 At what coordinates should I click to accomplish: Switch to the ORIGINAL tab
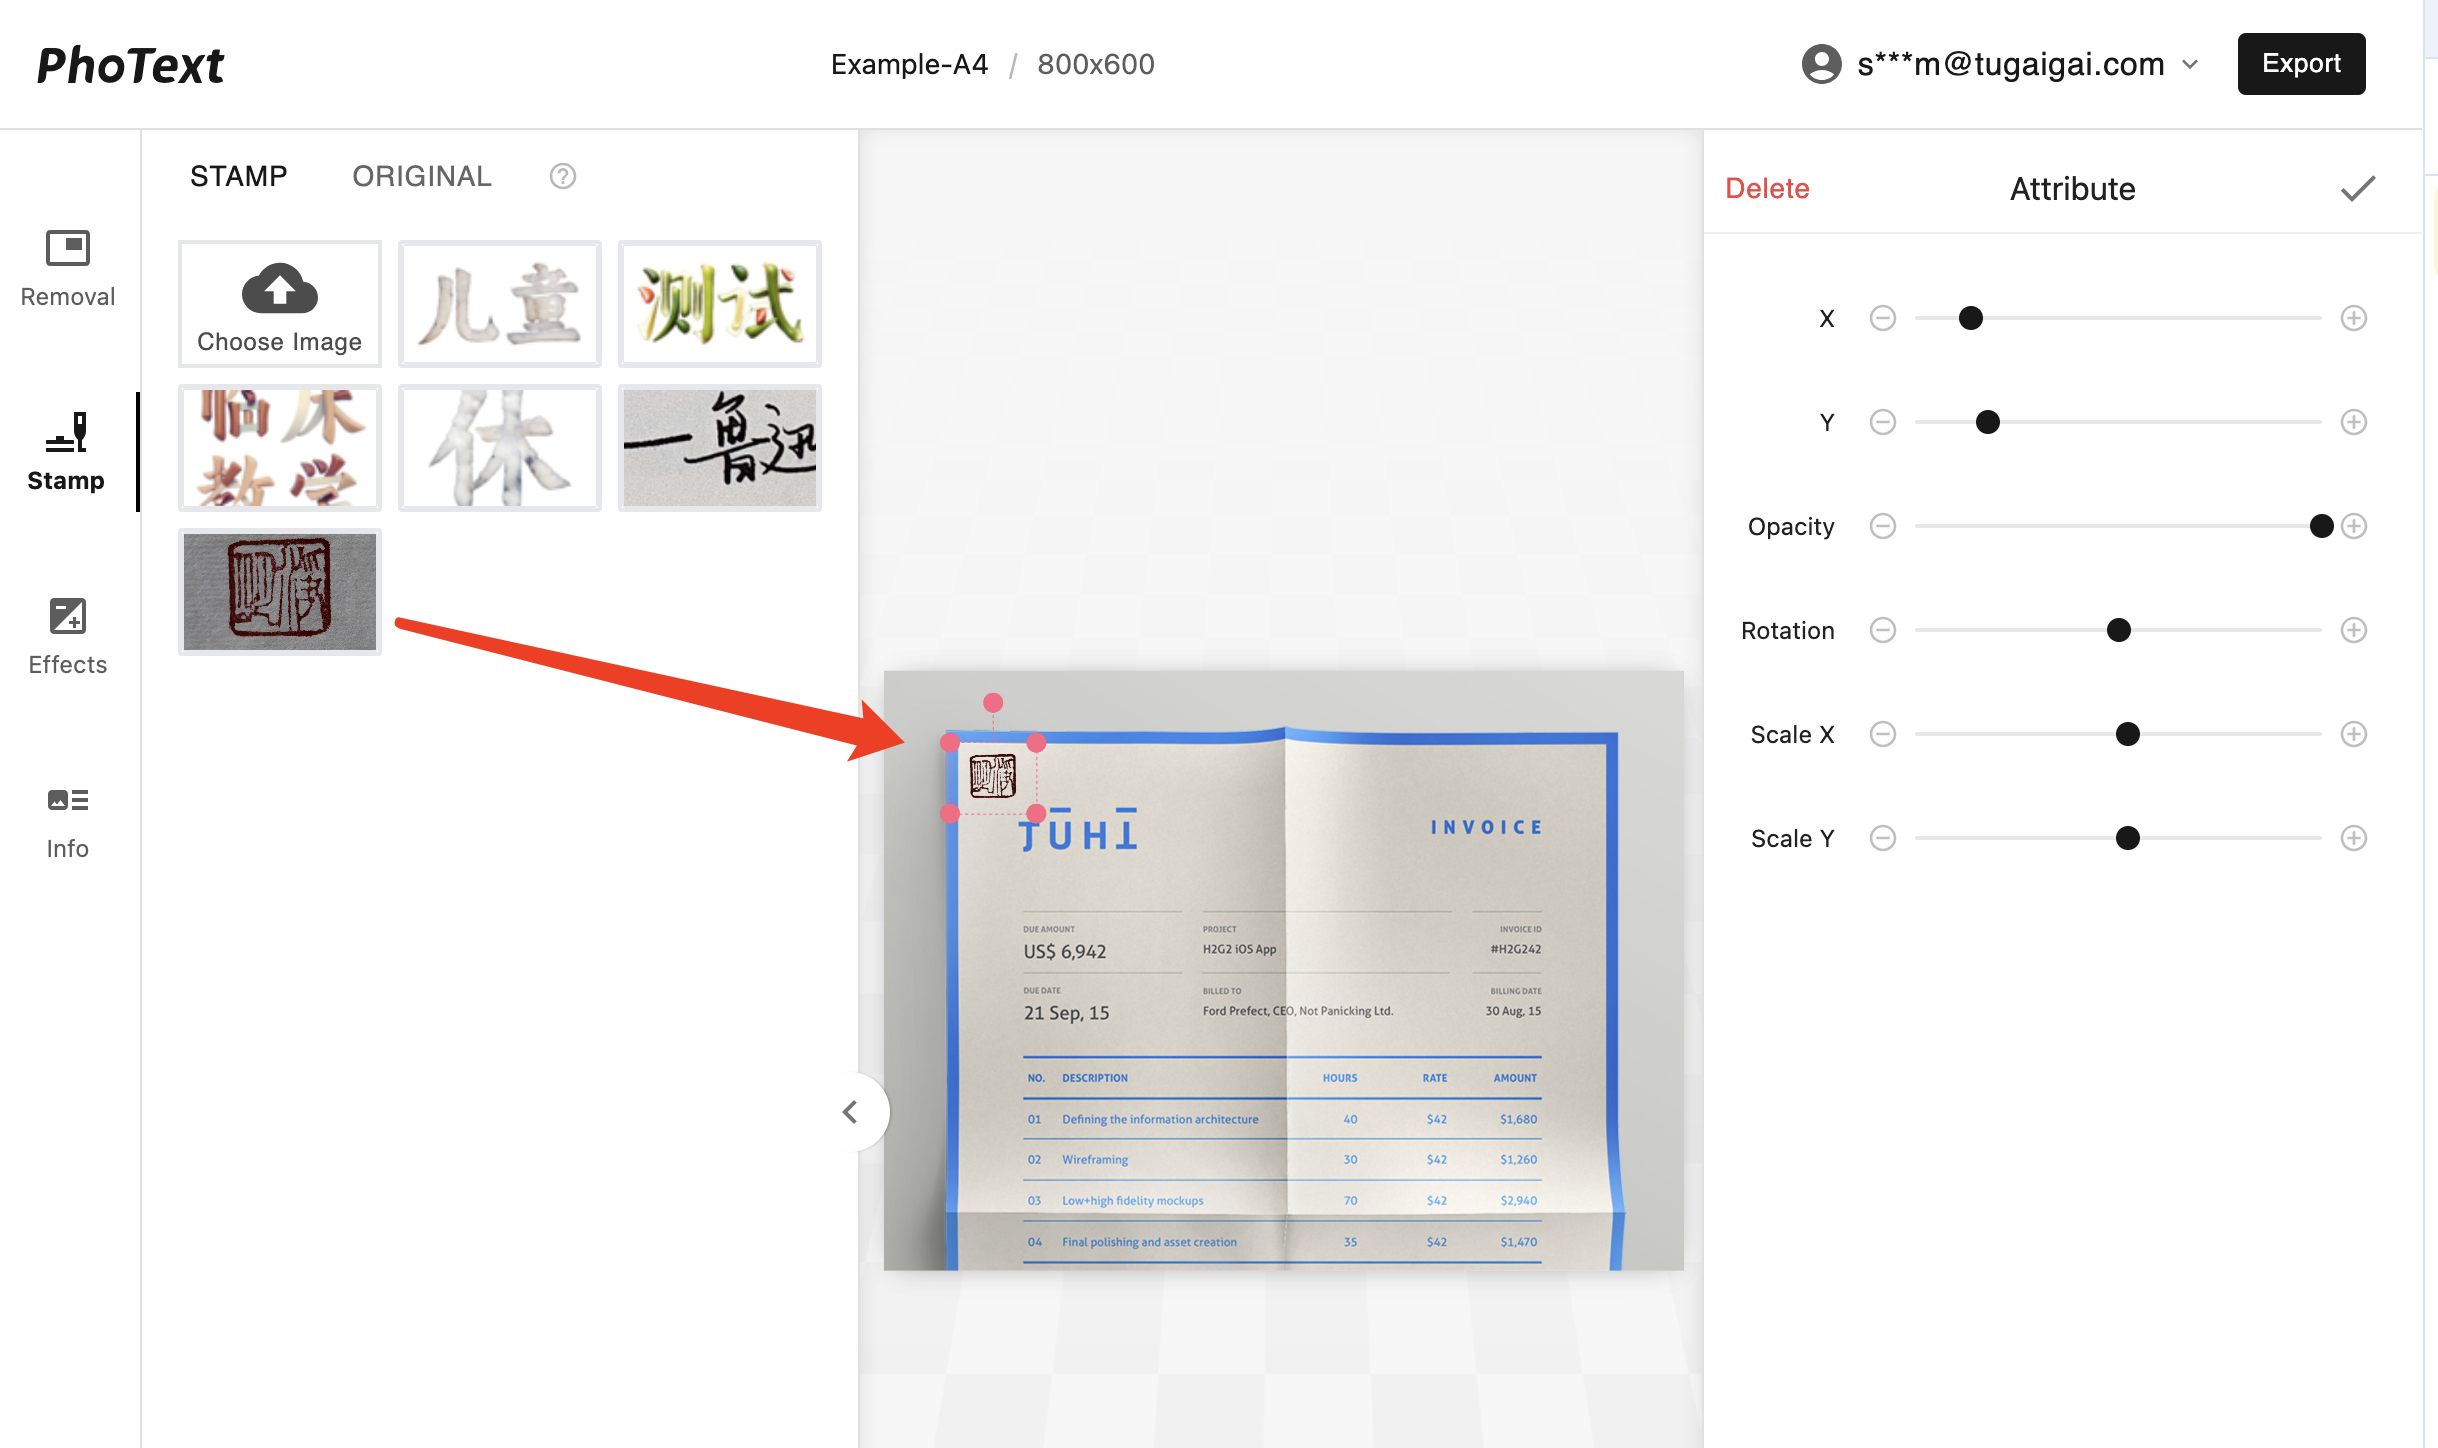[421, 176]
